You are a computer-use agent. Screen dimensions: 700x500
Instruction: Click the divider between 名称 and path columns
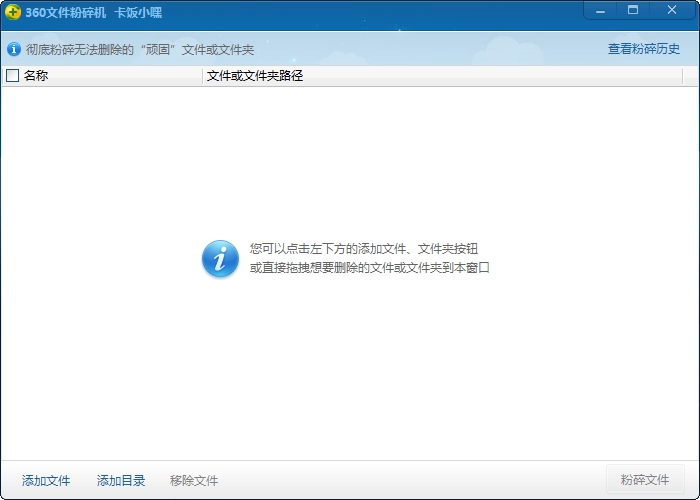point(202,75)
